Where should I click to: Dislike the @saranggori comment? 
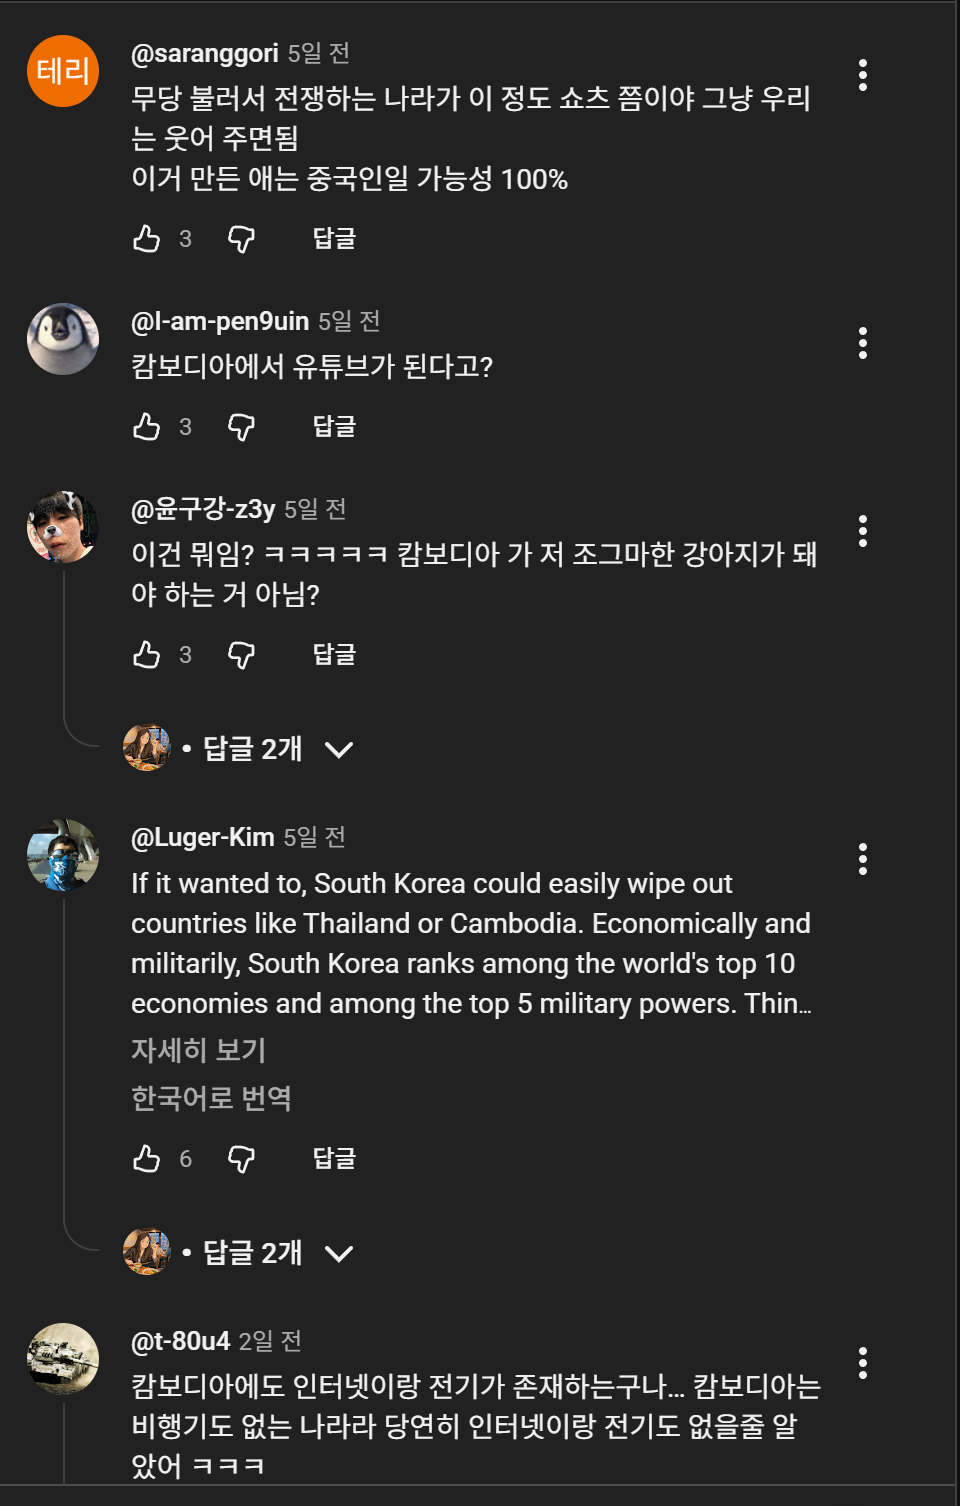click(241, 239)
